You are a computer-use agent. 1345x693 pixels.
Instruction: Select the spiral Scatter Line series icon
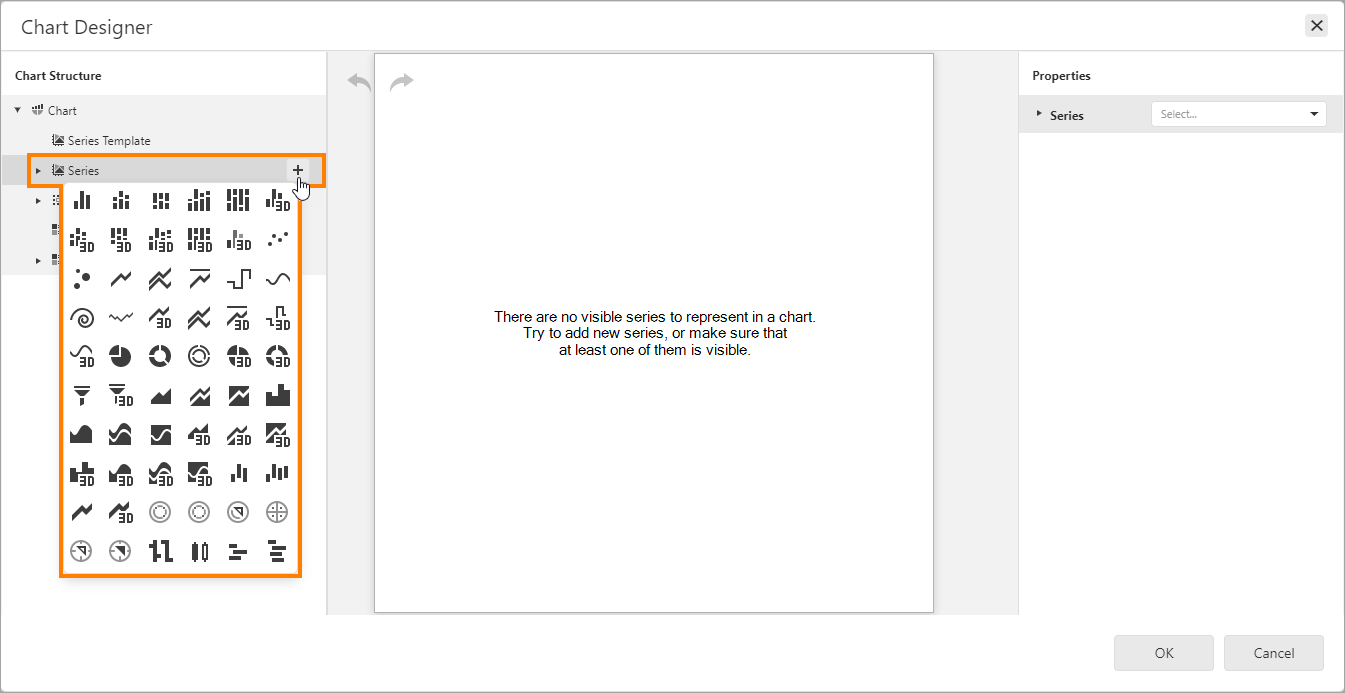[x=82, y=318]
